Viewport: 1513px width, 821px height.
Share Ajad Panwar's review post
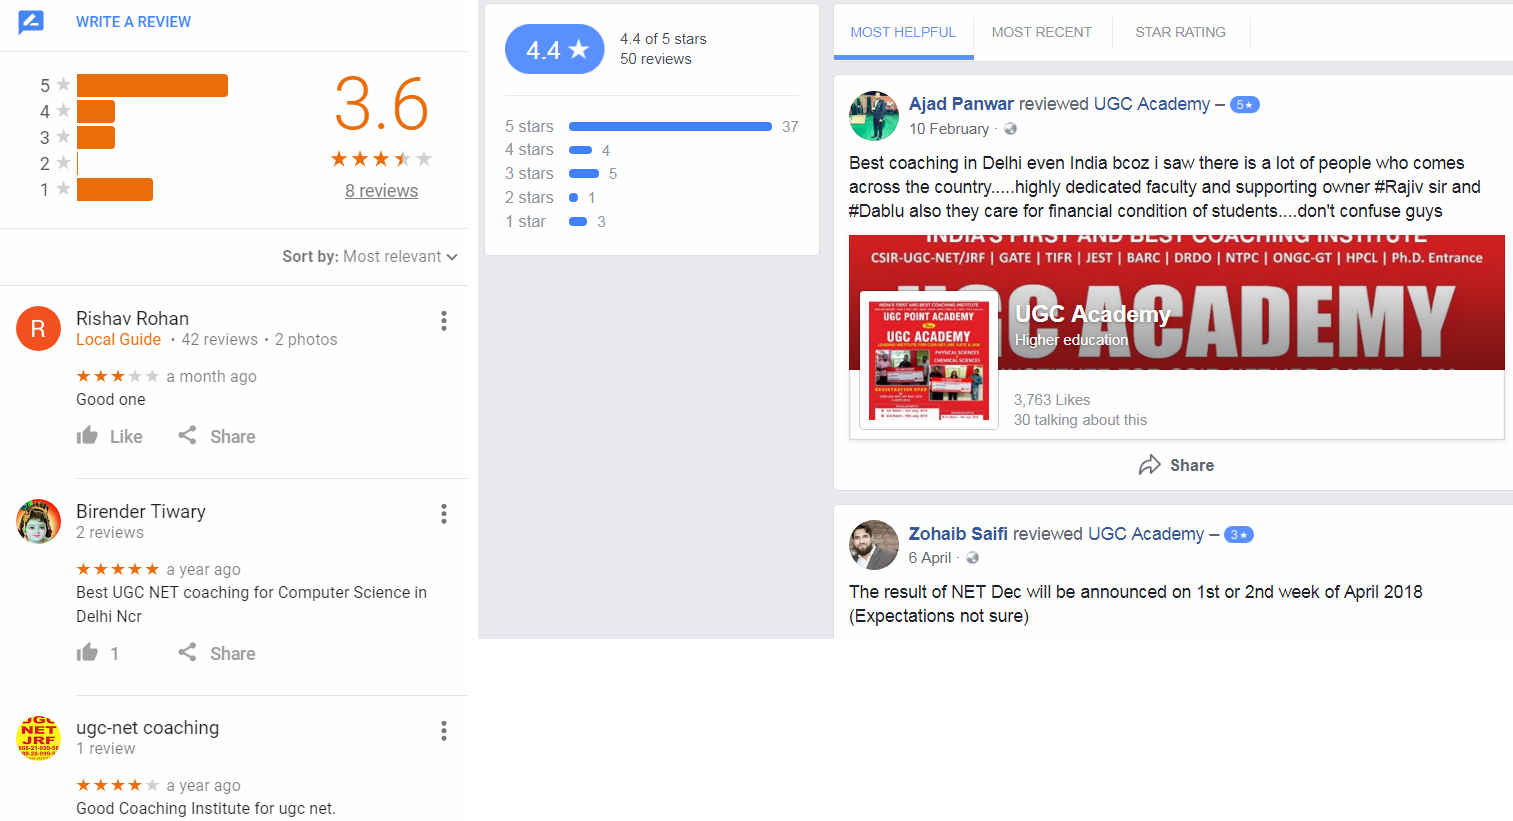coord(1177,465)
